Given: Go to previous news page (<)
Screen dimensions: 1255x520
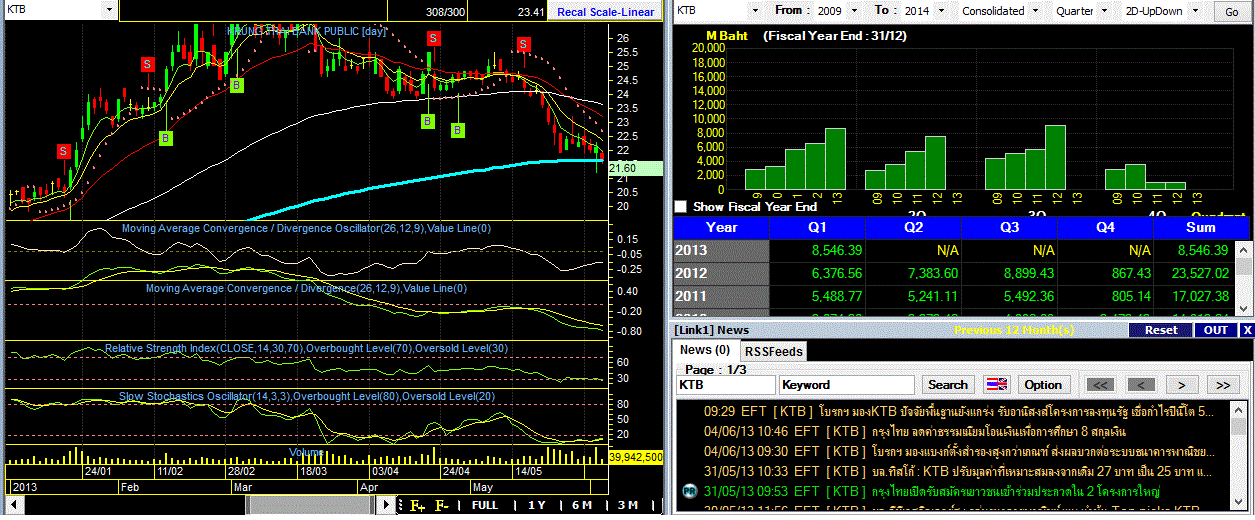Looking at the screenshot, I should coord(1141,385).
